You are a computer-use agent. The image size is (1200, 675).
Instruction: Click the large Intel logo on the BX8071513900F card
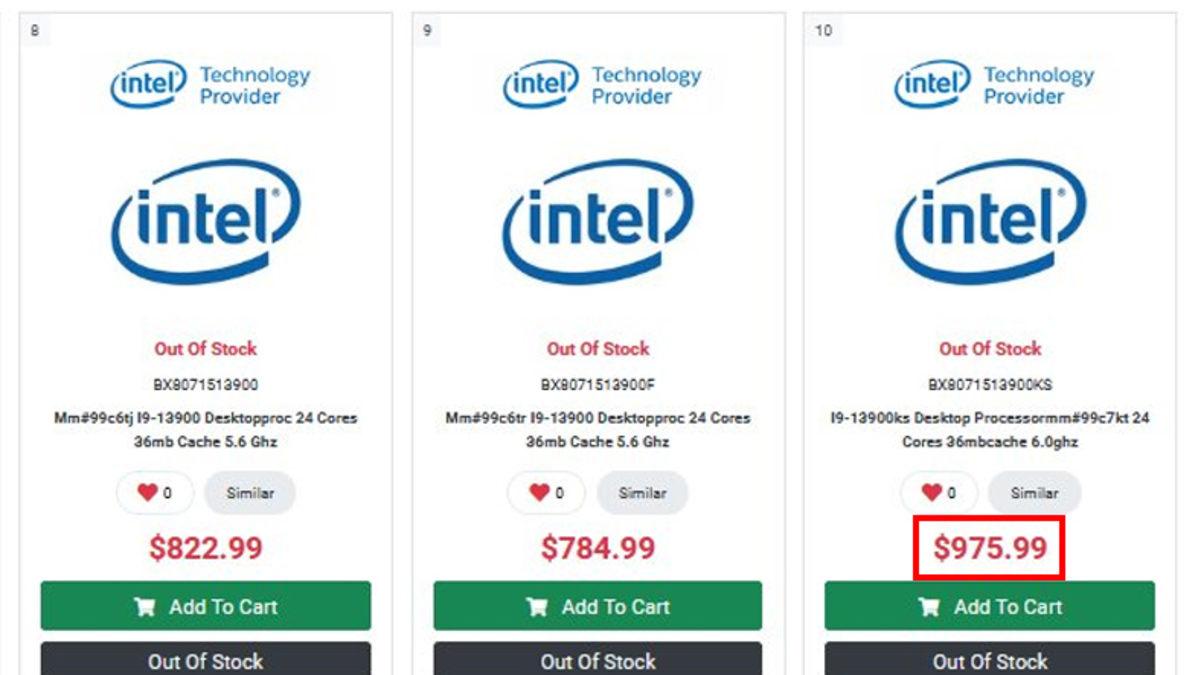596,222
